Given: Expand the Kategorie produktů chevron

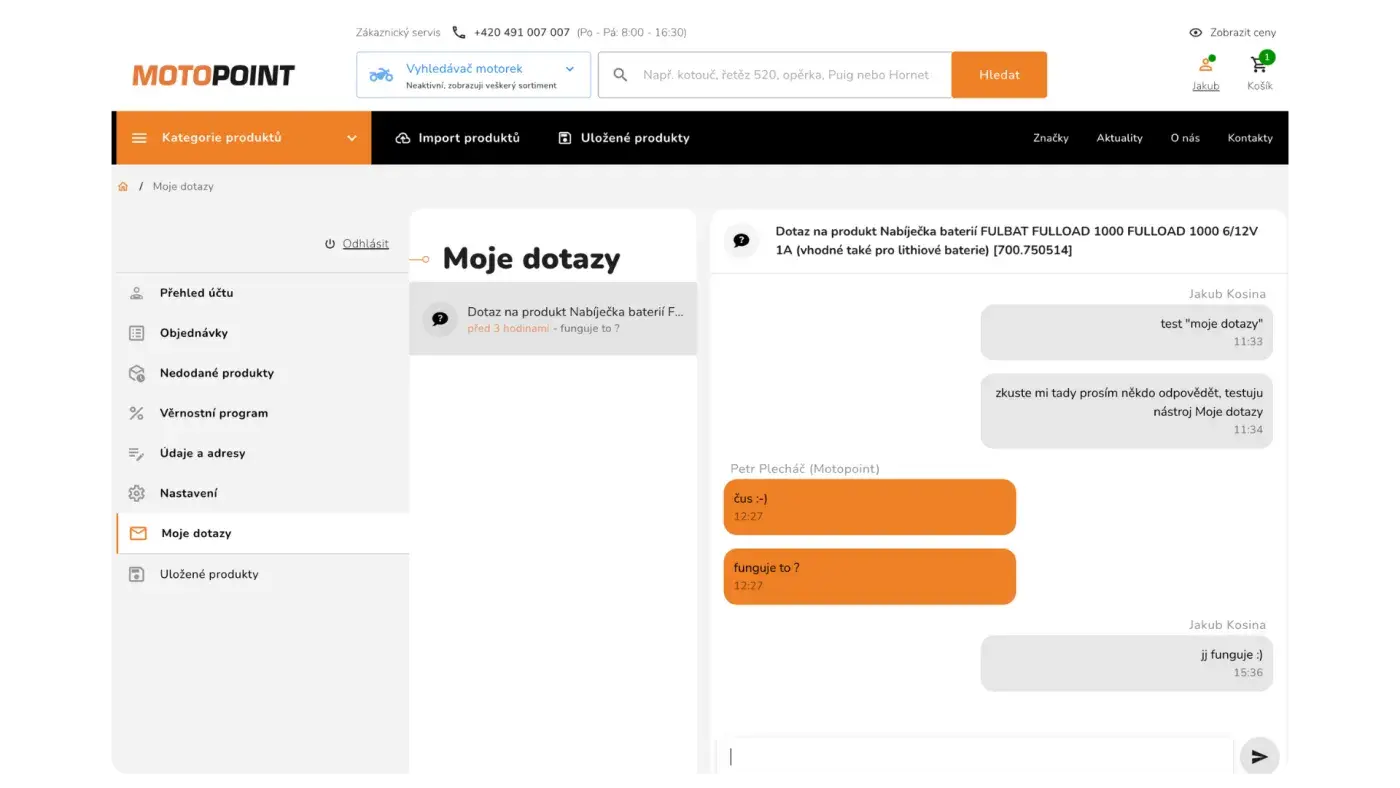Looking at the screenshot, I should click(x=352, y=138).
